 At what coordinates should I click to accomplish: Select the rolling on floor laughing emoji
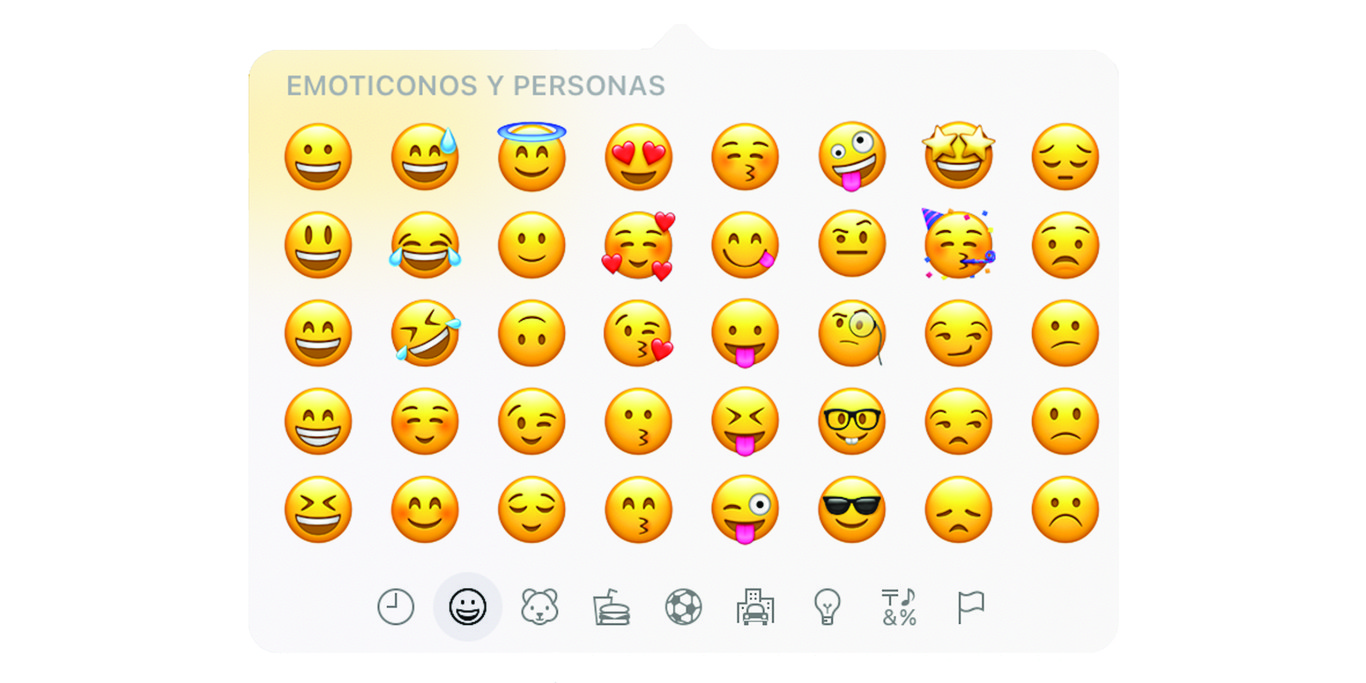(x=425, y=333)
